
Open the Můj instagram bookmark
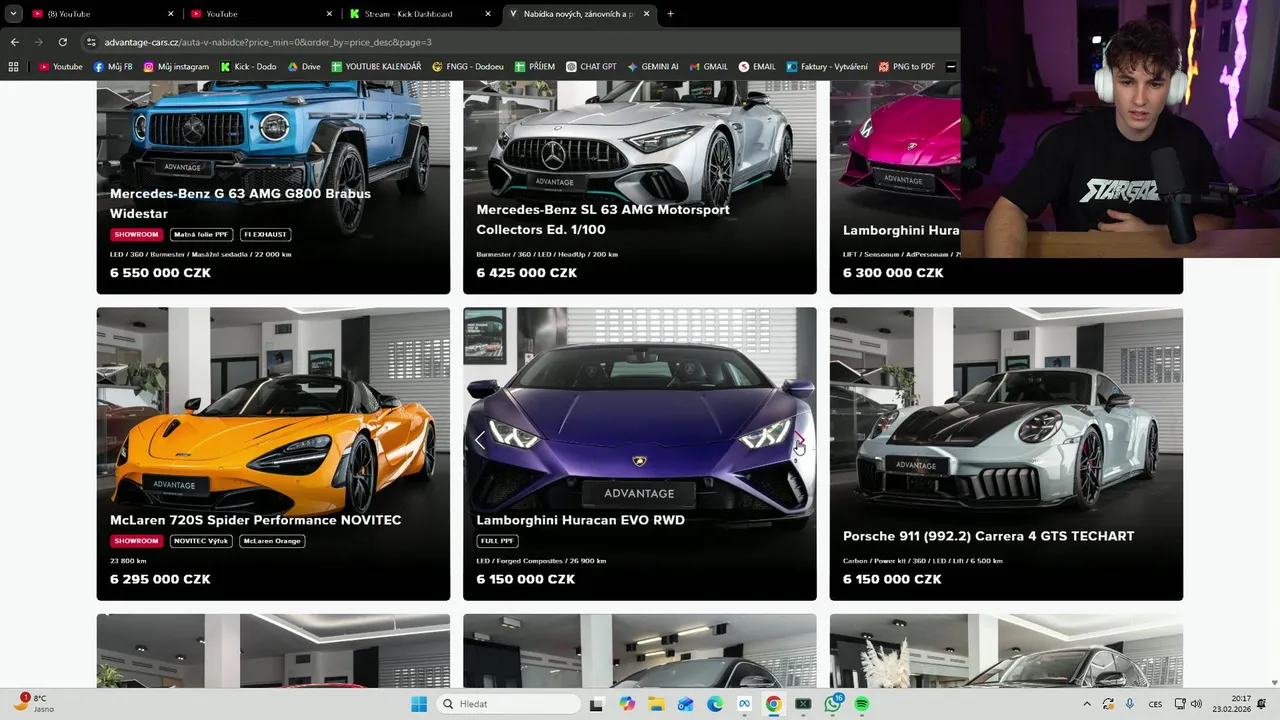coord(176,67)
